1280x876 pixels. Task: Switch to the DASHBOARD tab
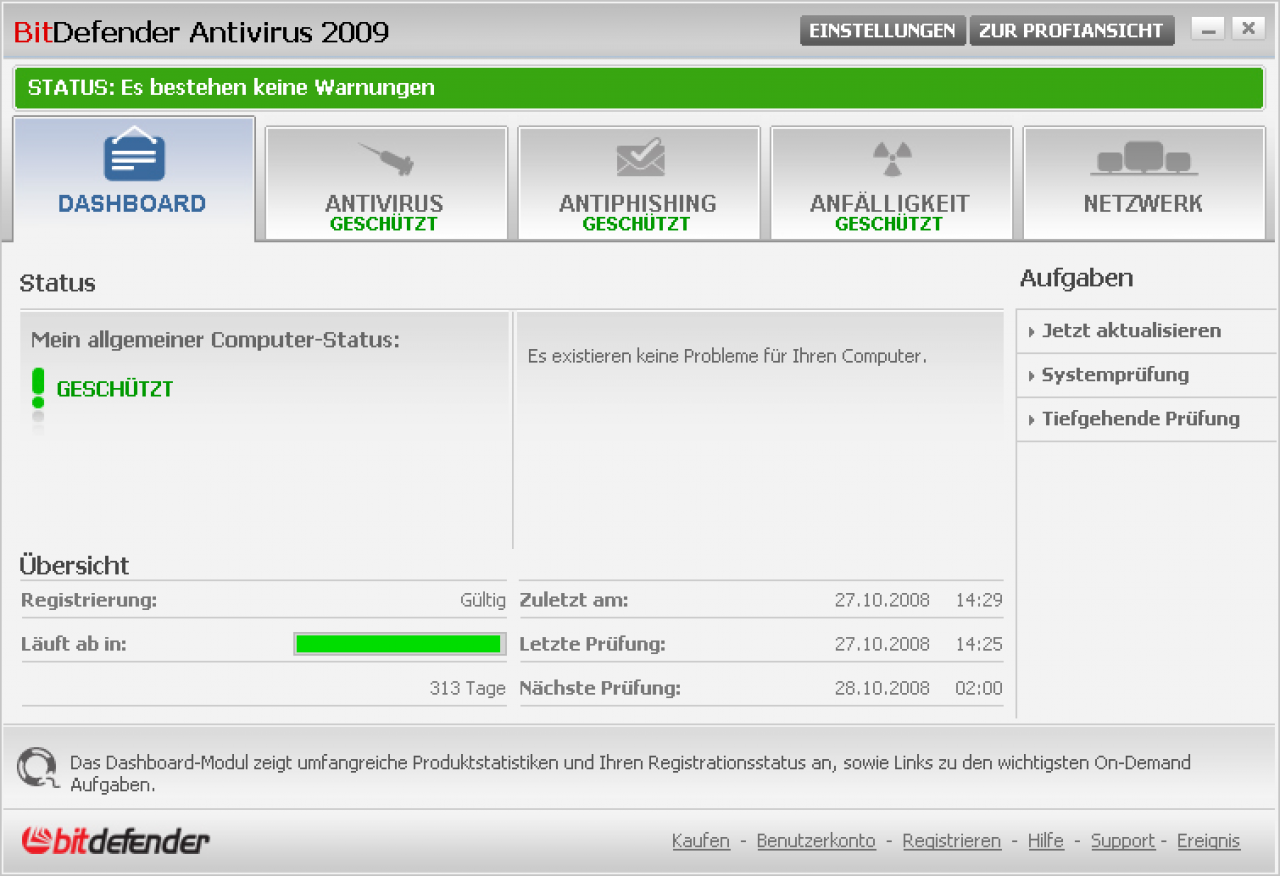[x=134, y=178]
